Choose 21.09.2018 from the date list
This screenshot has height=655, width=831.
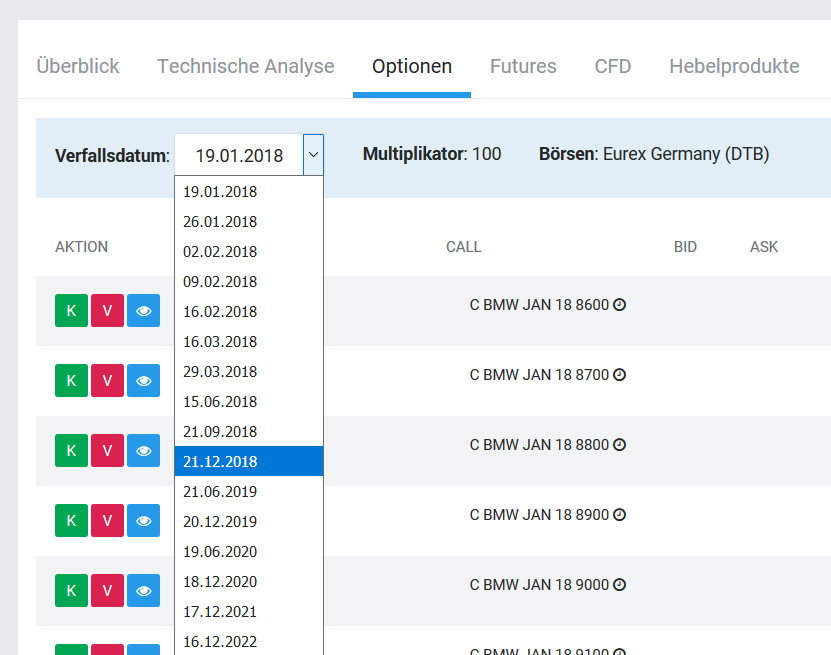[249, 431]
